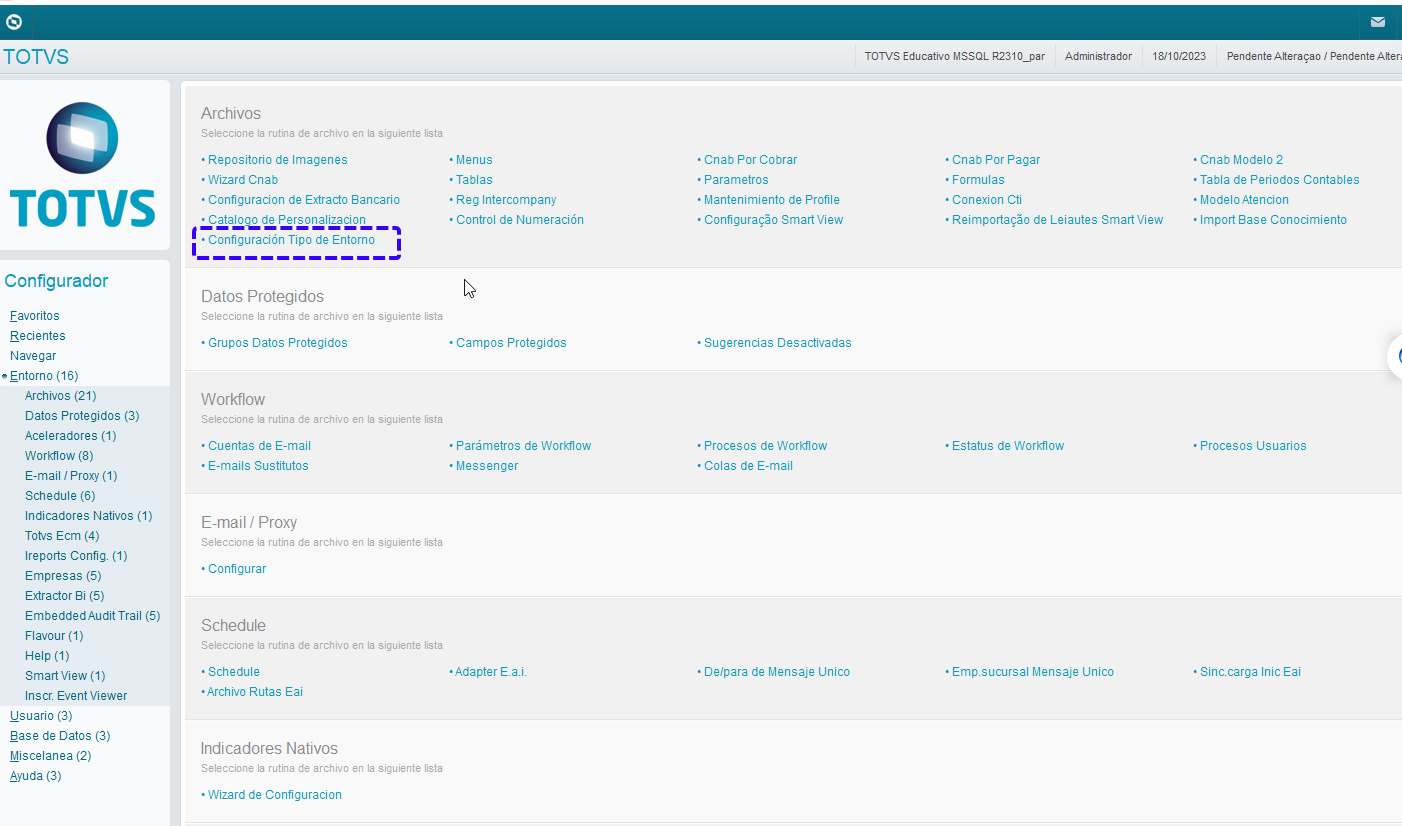Select Navegar in the sidebar
Screen dimensions: 1402x826
click(33, 356)
